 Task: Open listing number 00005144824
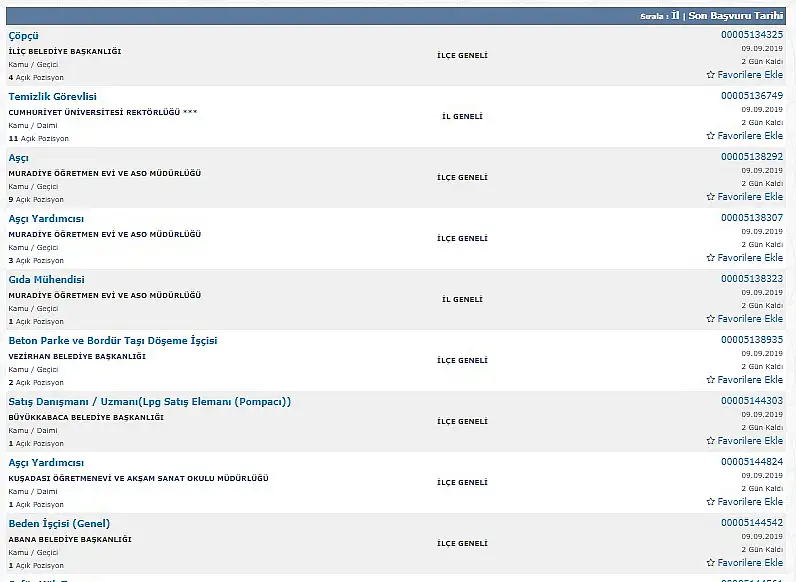(x=752, y=461)
